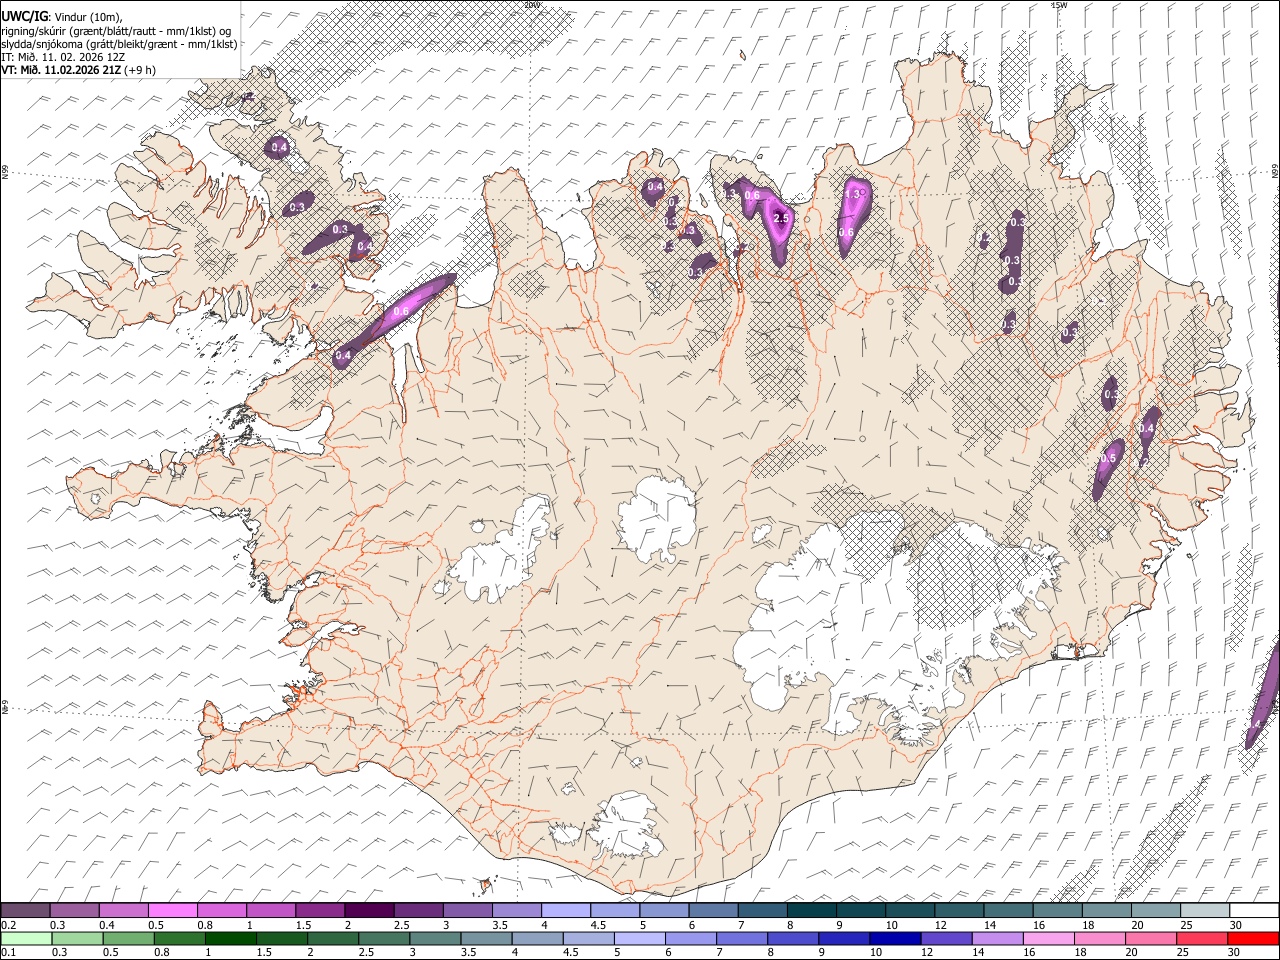Click the light pink 16 swatch, lower legend

1048,938
